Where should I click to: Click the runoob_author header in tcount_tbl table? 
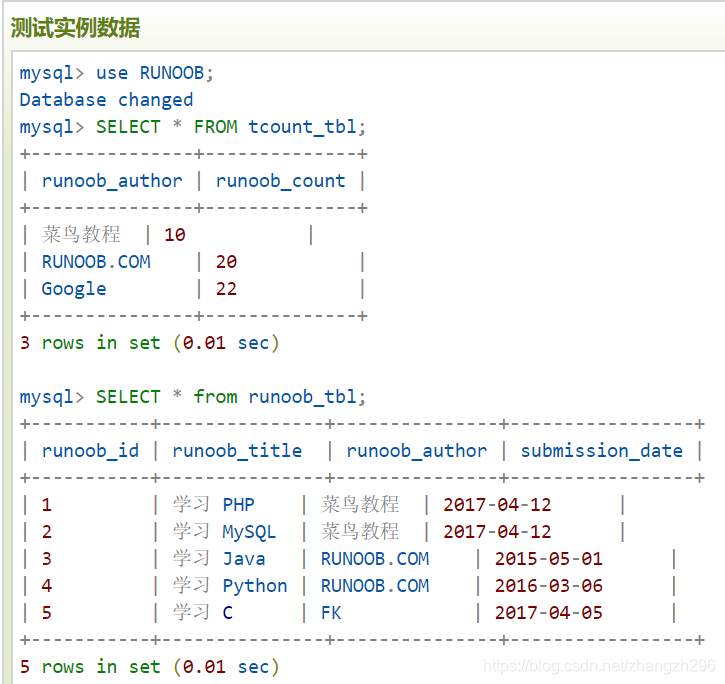[x=112, y=181]
